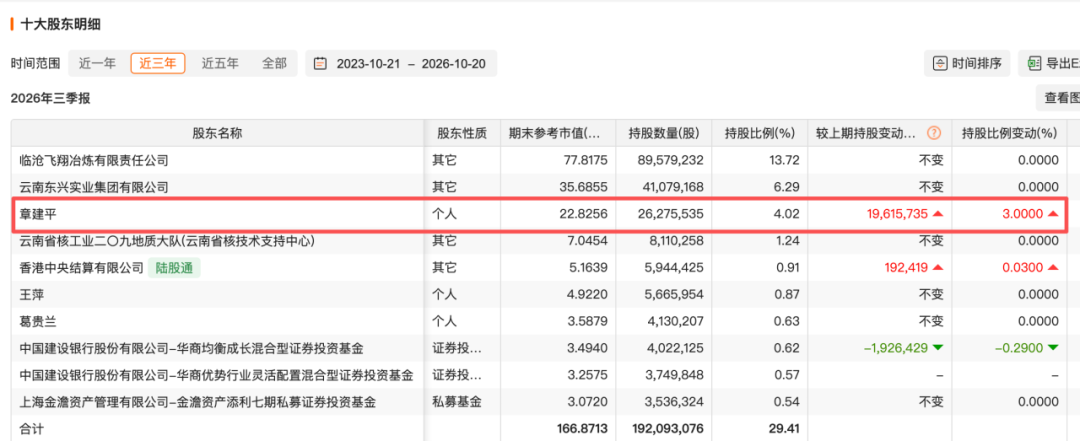
Task: Click the 十大股东明细 section title
Action: pyautogui.click(x=61, y=24)
